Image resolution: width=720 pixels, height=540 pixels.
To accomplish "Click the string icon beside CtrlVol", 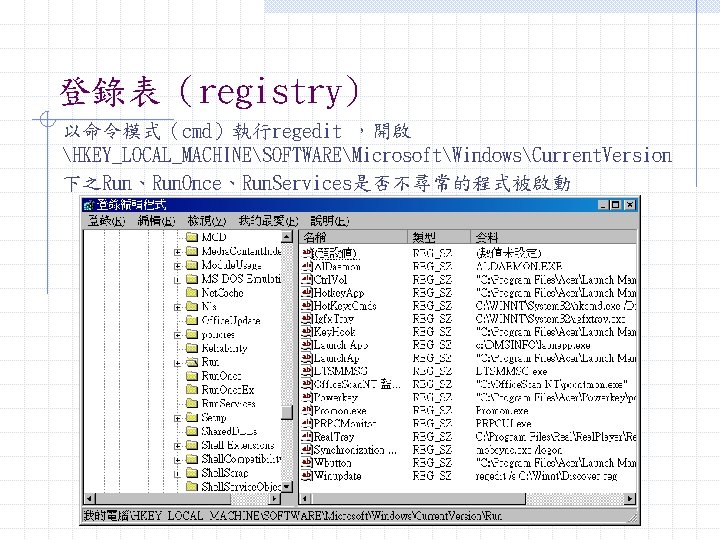I will [x=307, y=279].
